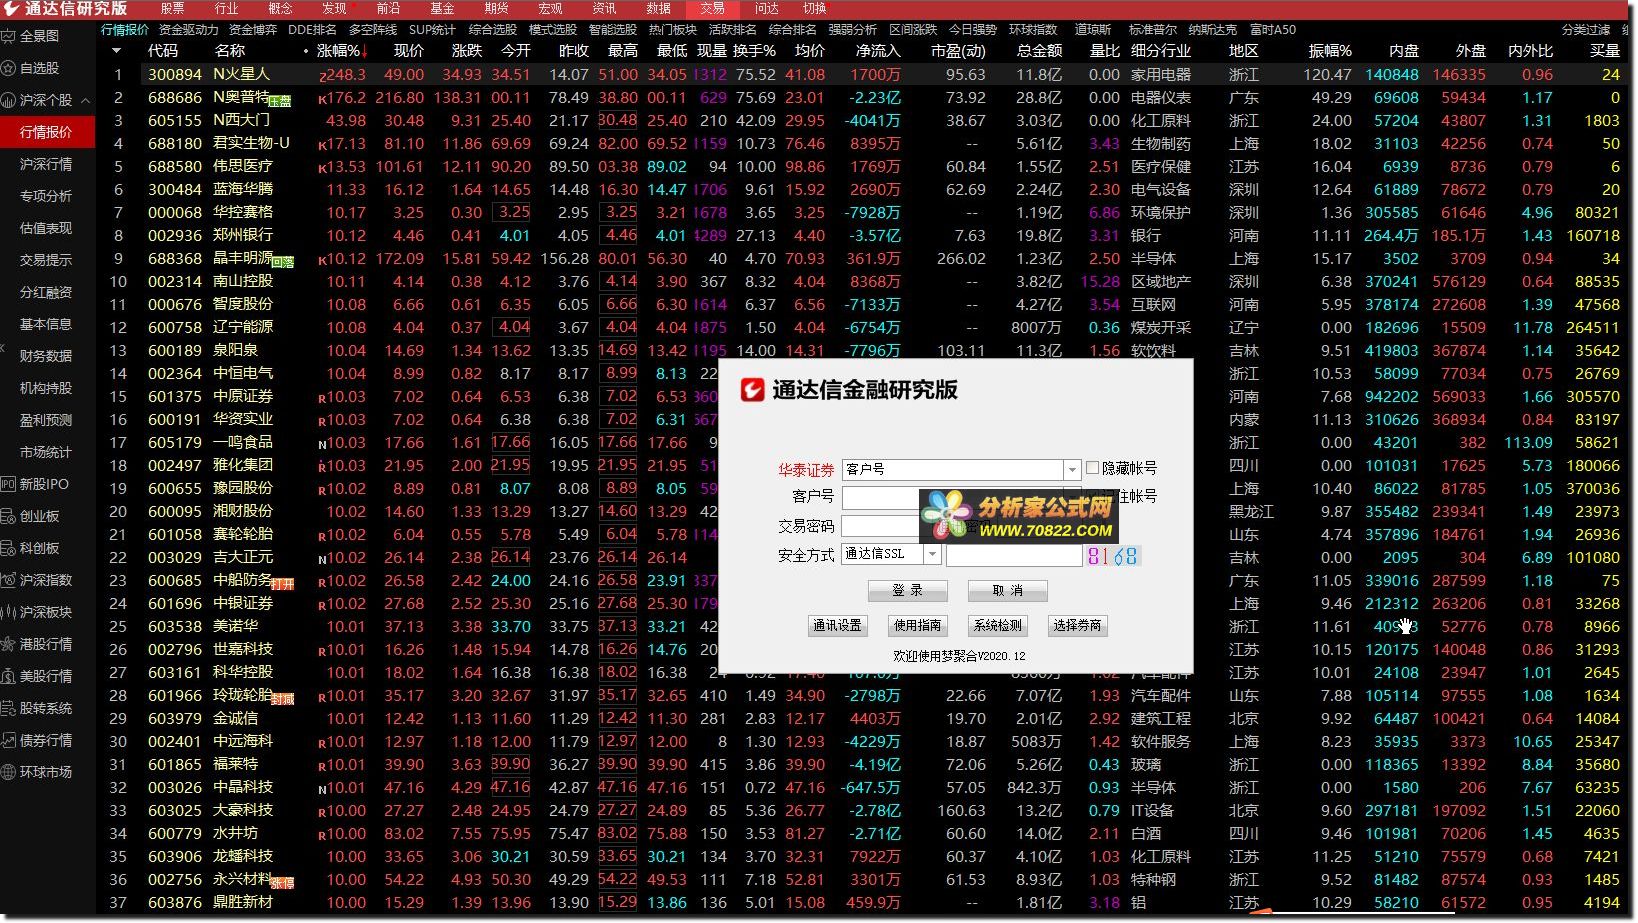Open the 期货 top menu
The width and height of the screenshot is (1638, 923).
point(496,8)
